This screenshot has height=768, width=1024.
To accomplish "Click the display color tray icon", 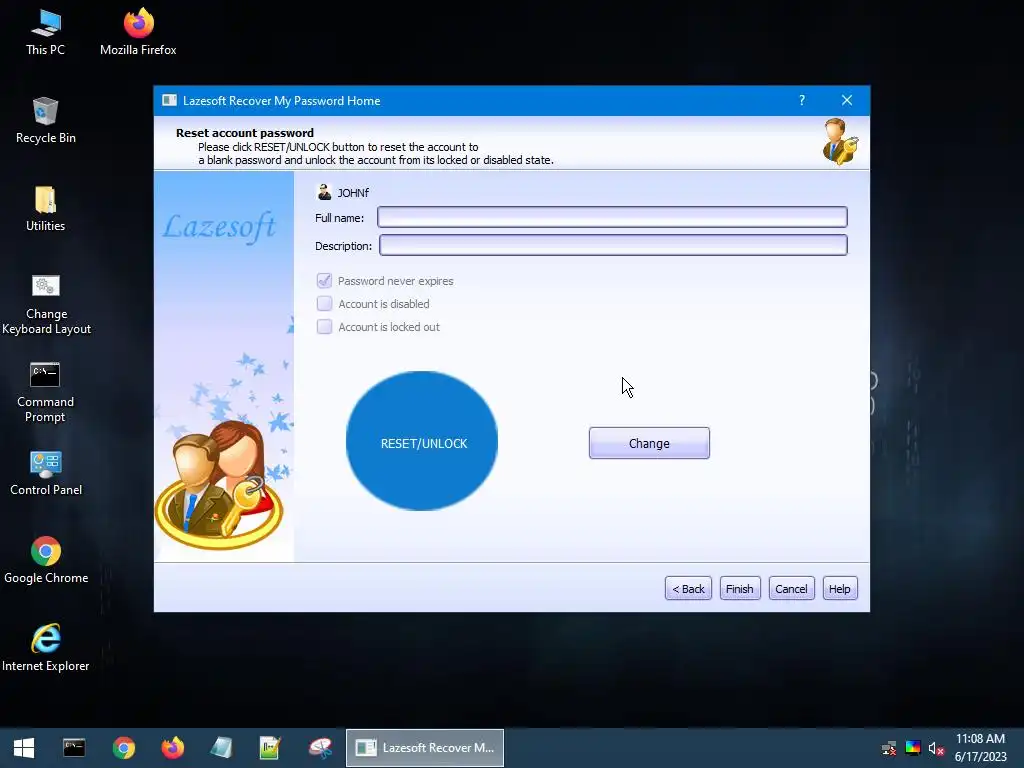I will (x=913, y=748).
